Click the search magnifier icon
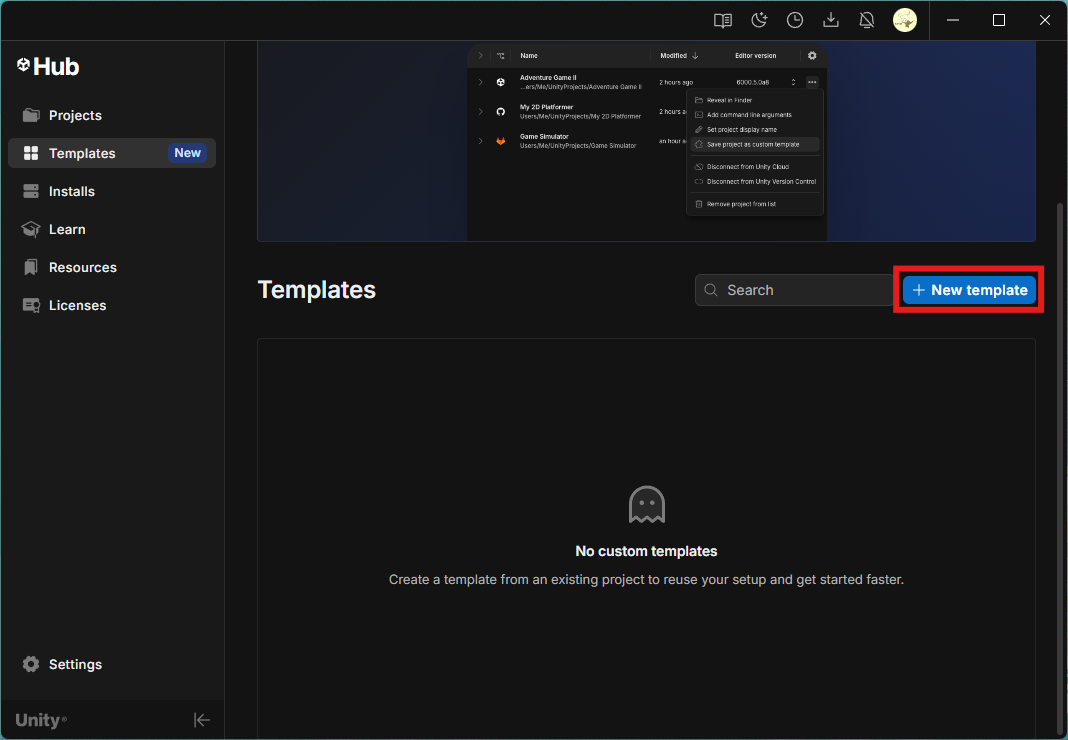The image size is (1068, 740). [710, 290]
